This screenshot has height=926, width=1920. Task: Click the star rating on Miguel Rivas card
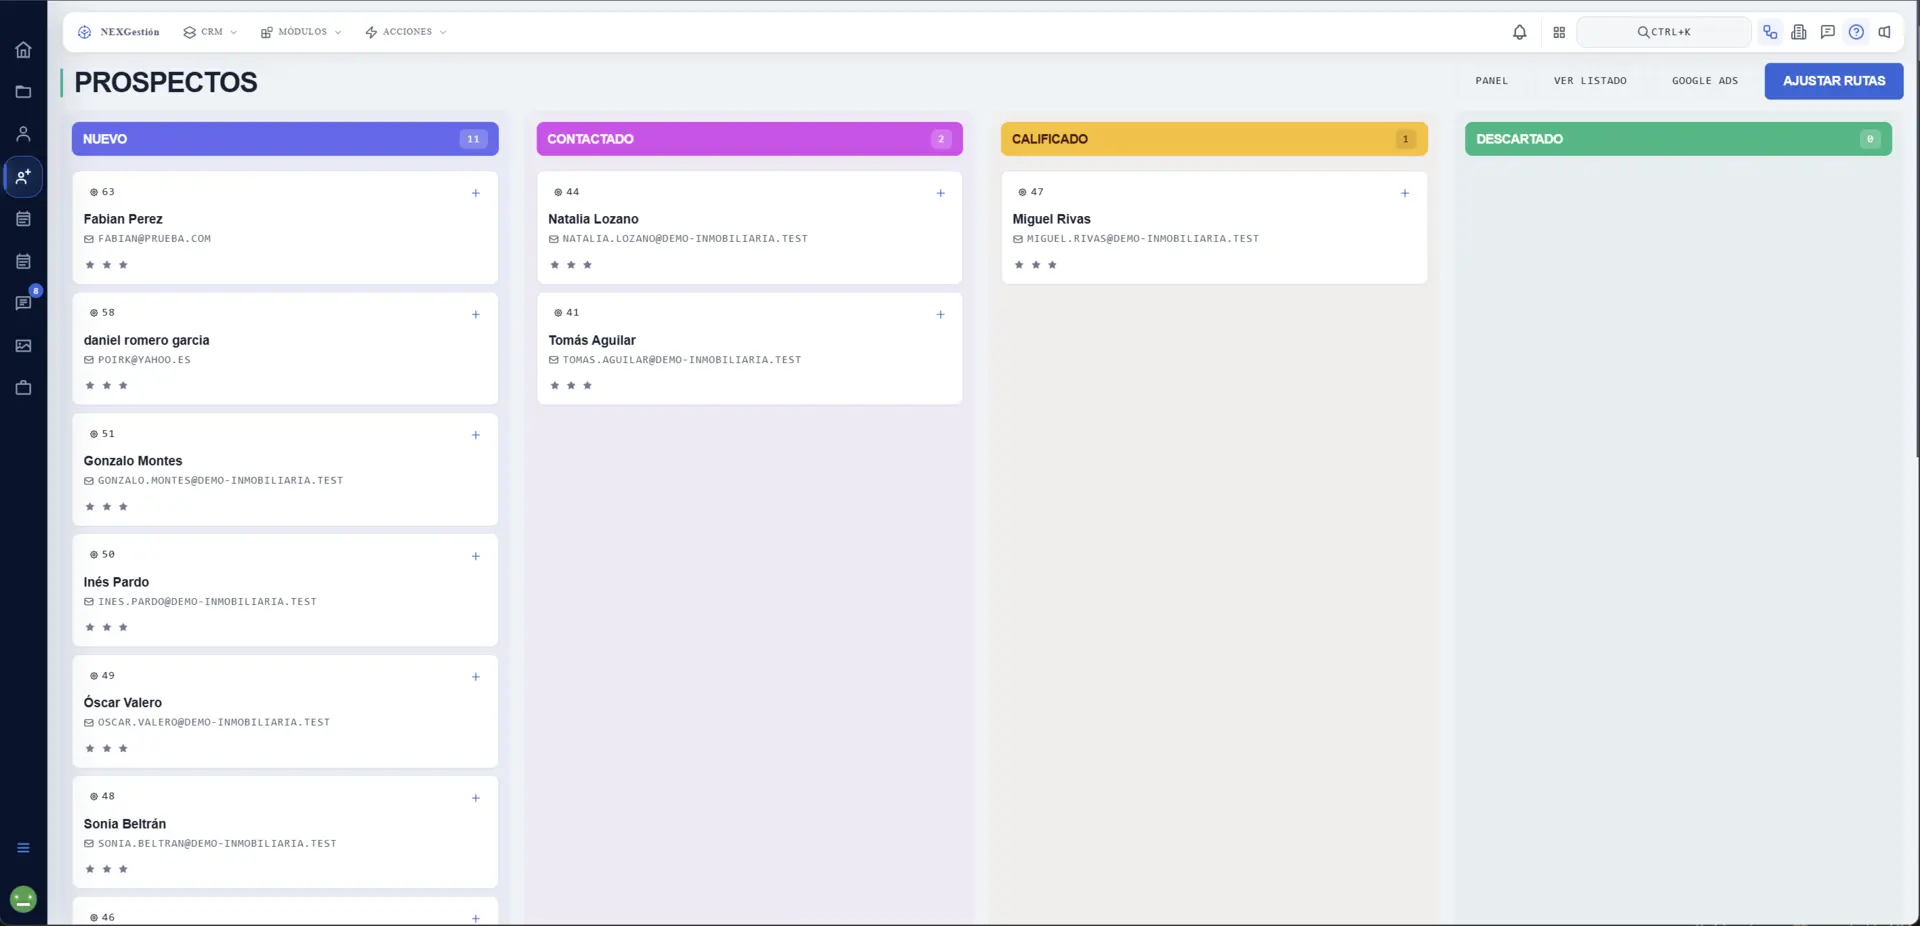1035,265
